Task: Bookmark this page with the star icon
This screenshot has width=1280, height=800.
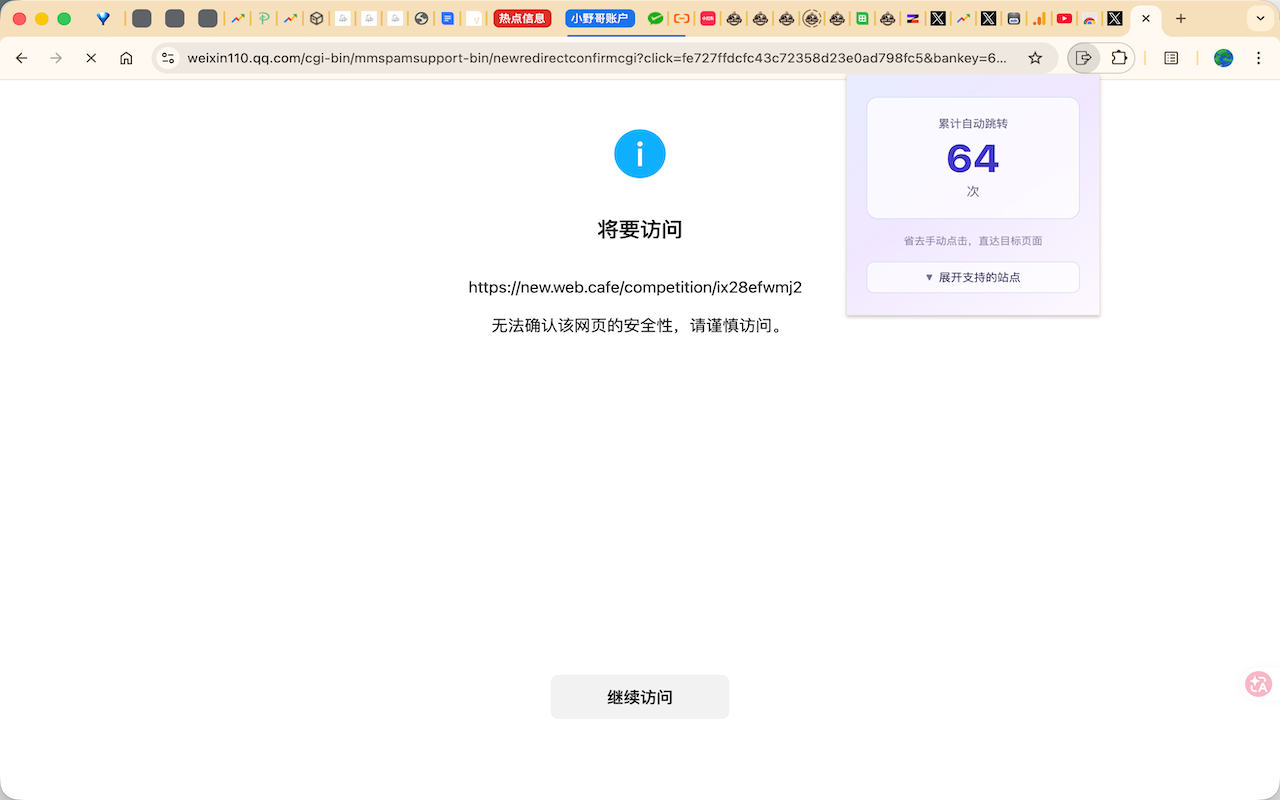Action: [1035, 58]
